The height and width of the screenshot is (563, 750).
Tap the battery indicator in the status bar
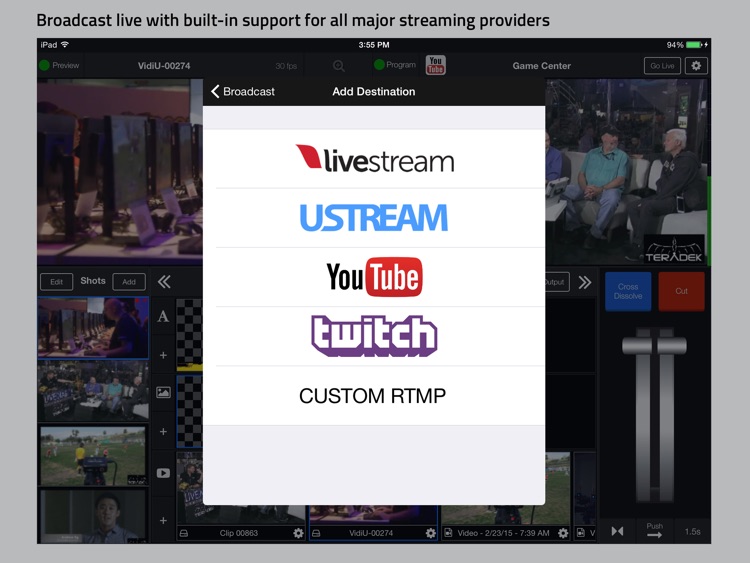coord(694,45)
